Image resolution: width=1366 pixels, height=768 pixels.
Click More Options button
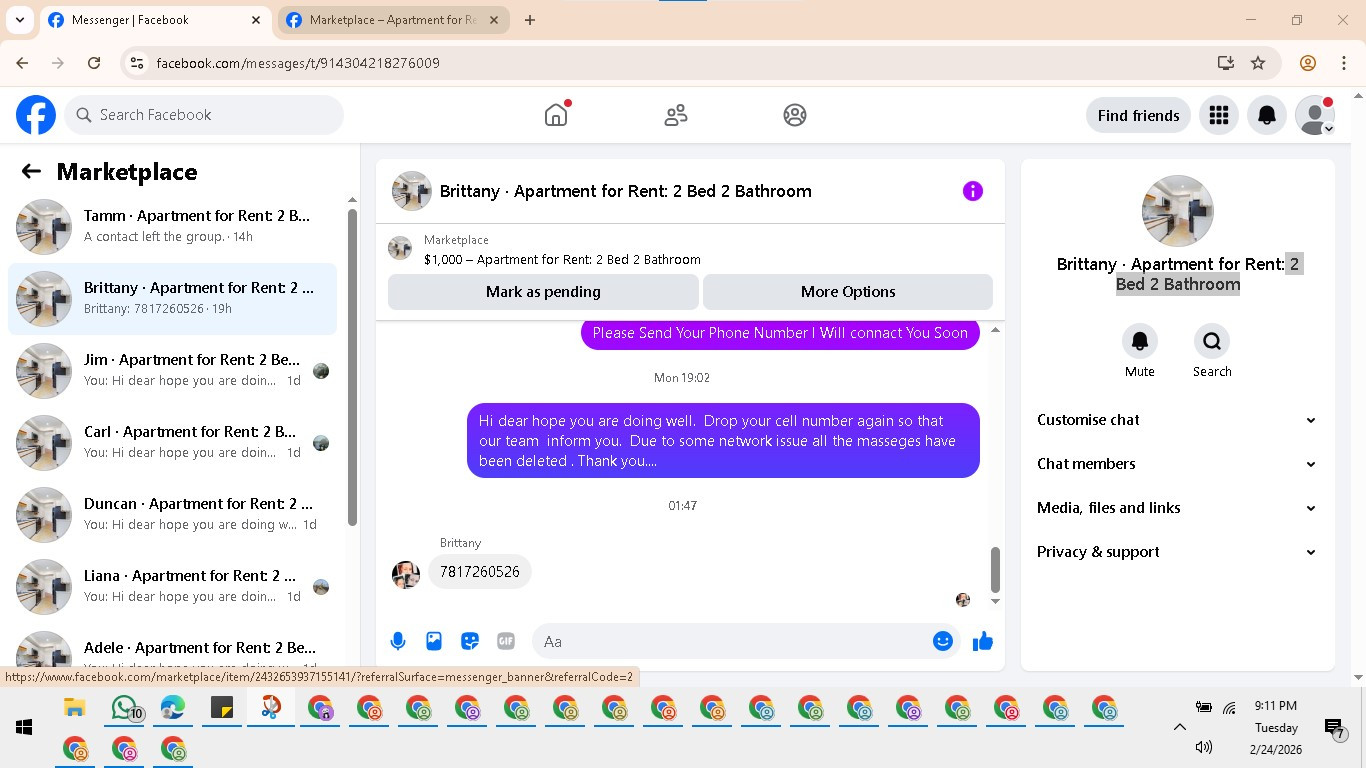(x=848, y=292)
